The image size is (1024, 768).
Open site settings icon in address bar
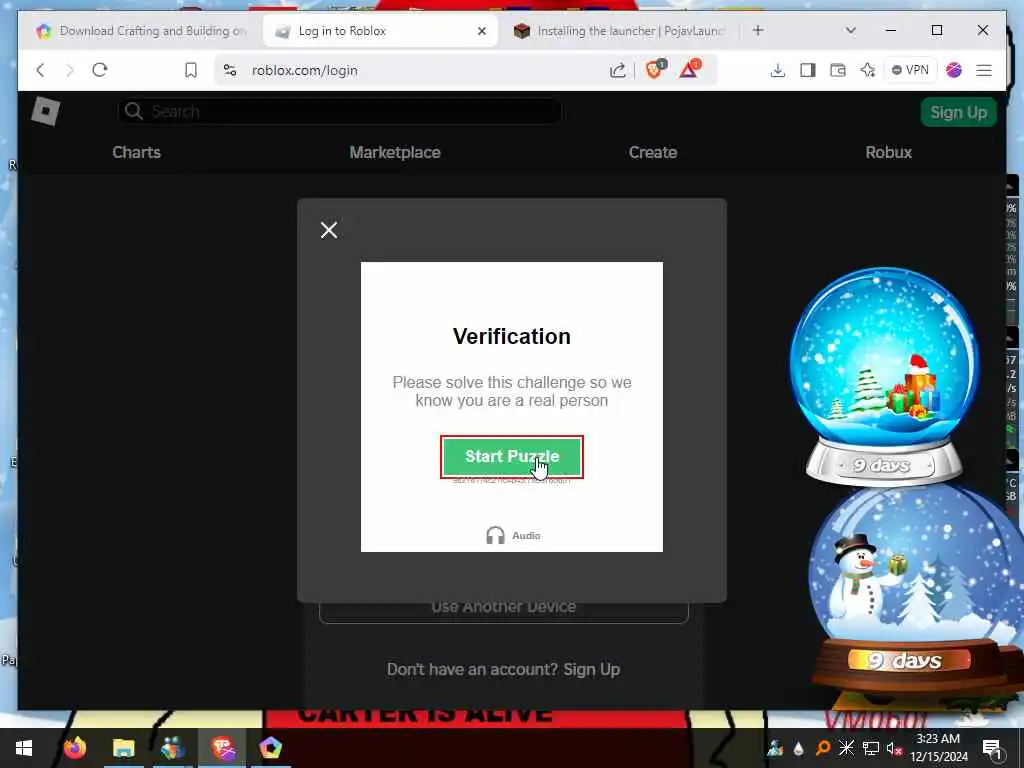point(230,70)
